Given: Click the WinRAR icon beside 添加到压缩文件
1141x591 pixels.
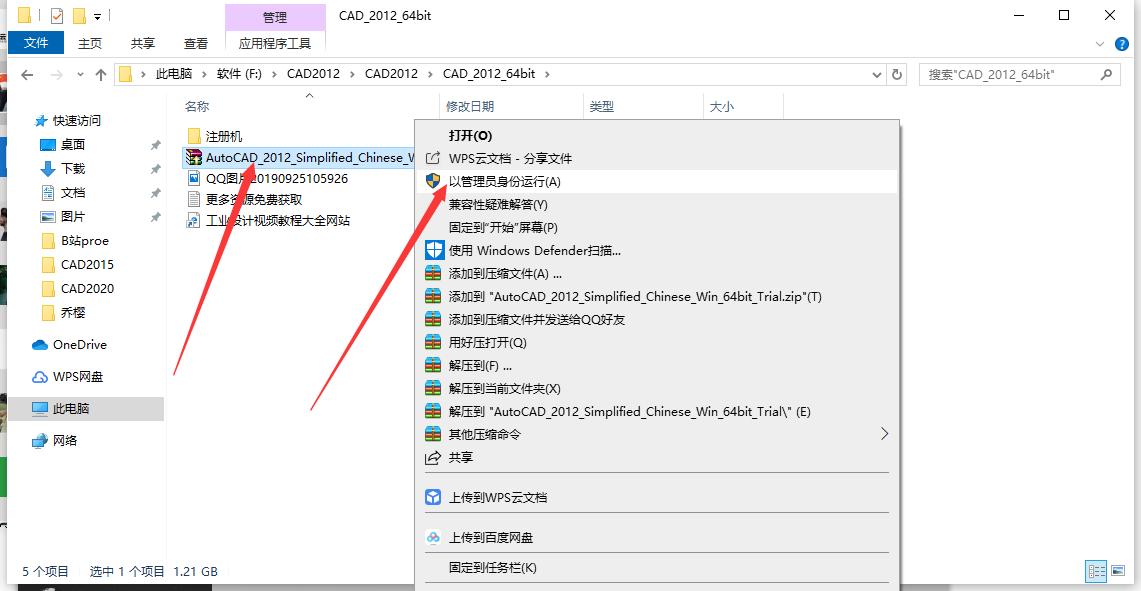Looking at the screenshot, I should pyautogui.click(x=434, y=273).
